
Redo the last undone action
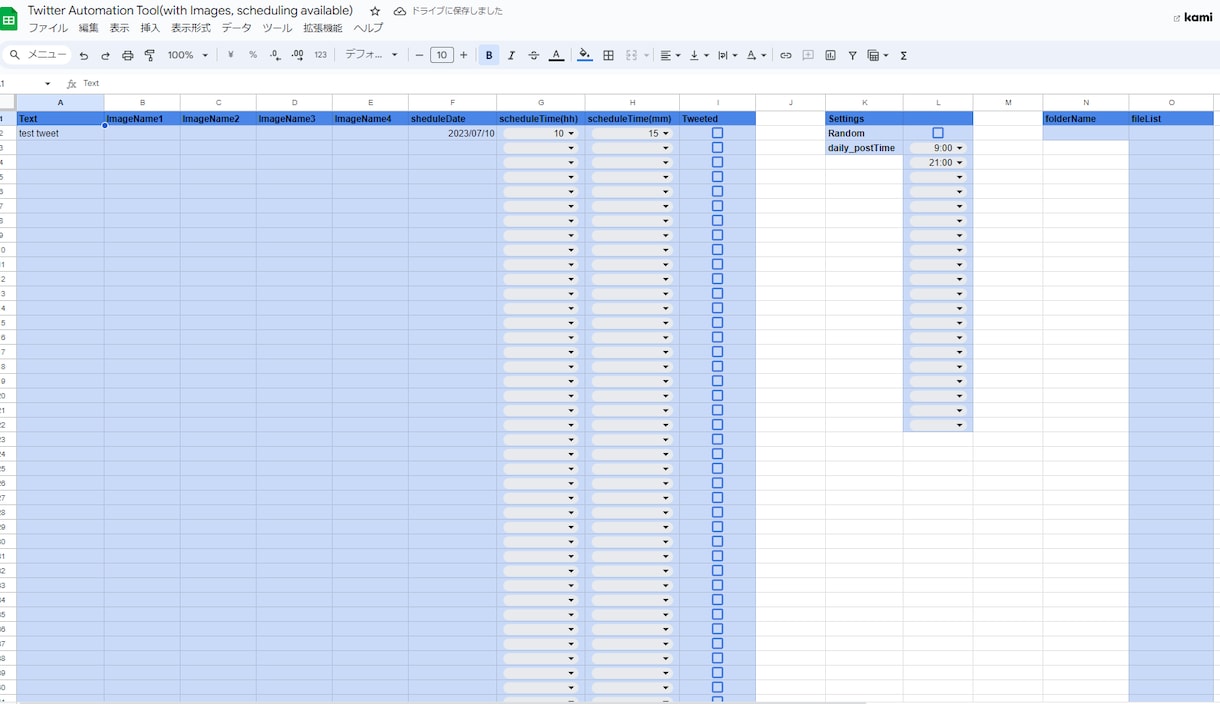pos(105,56)
